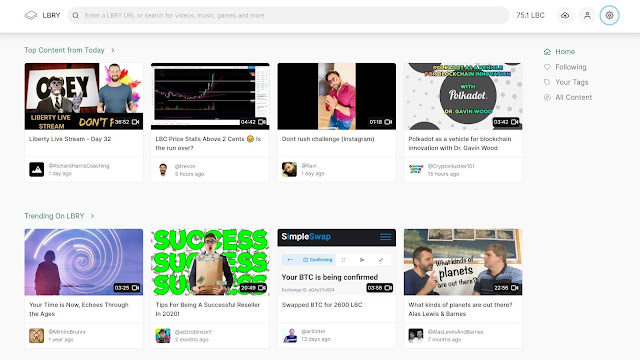Open @MimirsBrunnr channel avatar

(36, 336)
